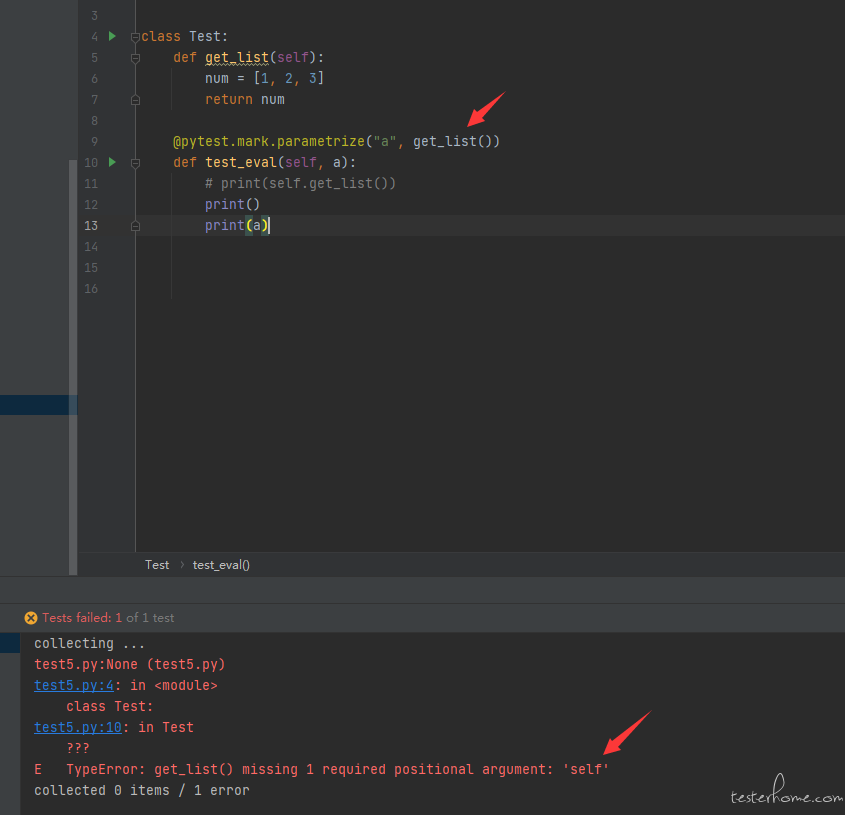The image size is (845, 815).
Task: Collapse the get_list method fold
Action: (x=135, y=58)
